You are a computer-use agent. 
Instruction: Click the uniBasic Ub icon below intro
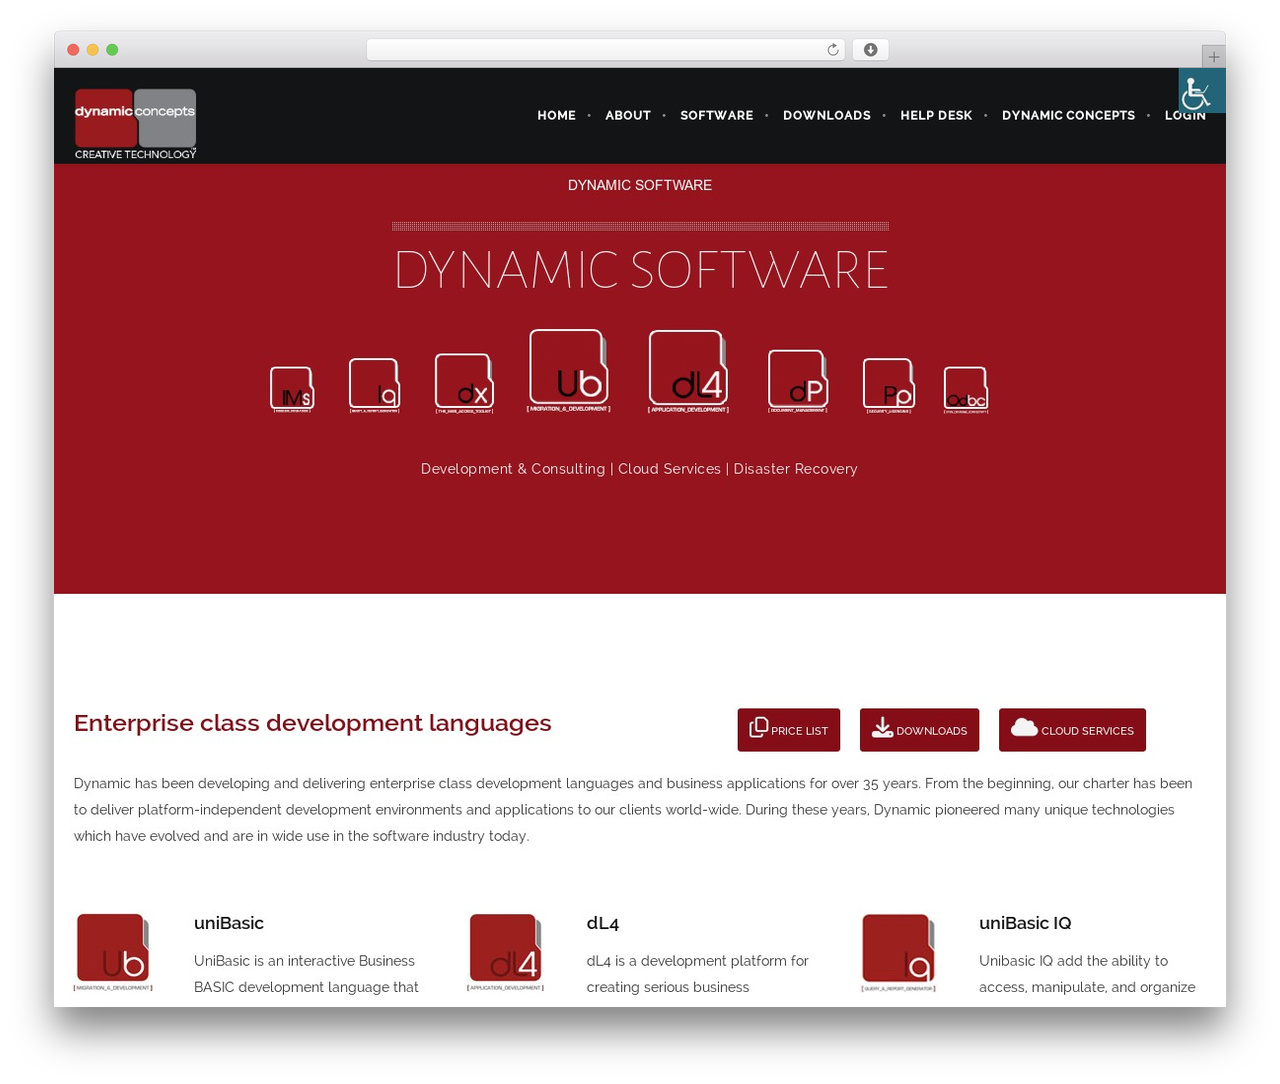(113, 952)
